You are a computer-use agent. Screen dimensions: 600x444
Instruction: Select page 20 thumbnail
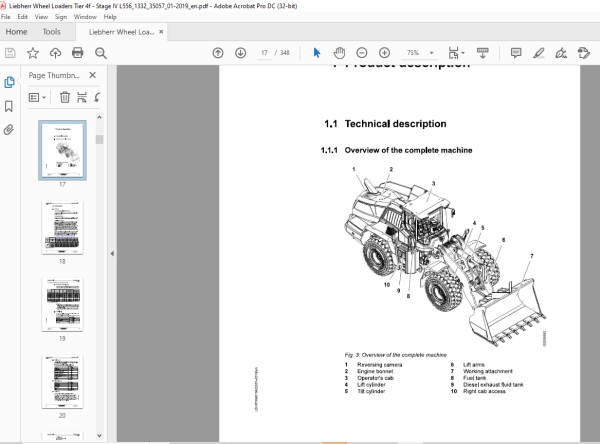tap(62, 382)
